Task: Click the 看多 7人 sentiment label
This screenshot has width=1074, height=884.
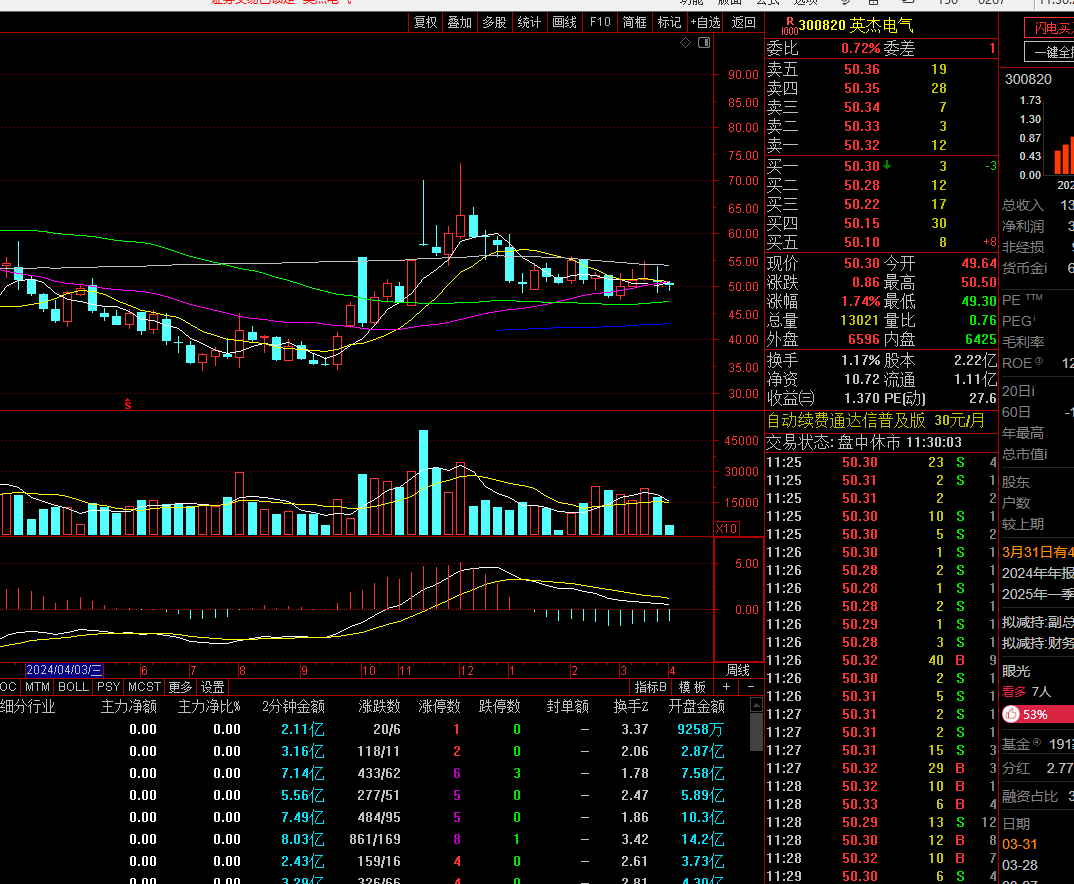Action: 1026,692
